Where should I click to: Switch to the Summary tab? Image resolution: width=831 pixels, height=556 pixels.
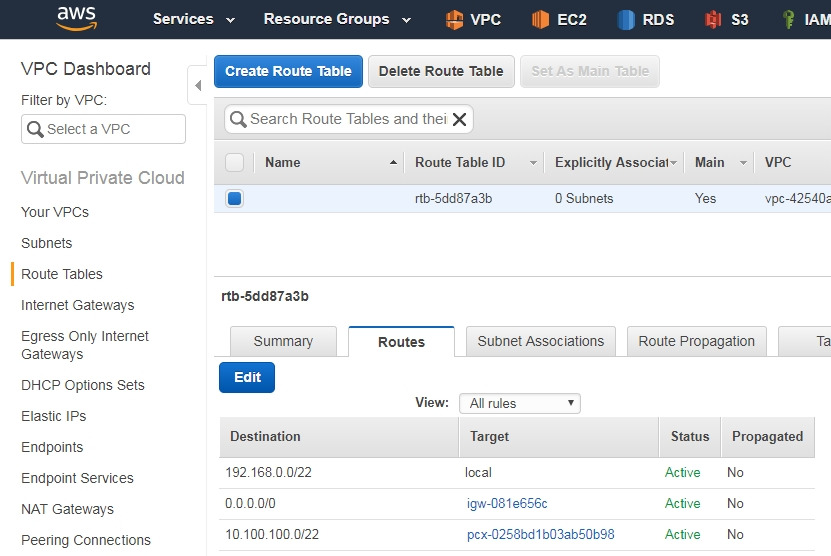(283, 341)
